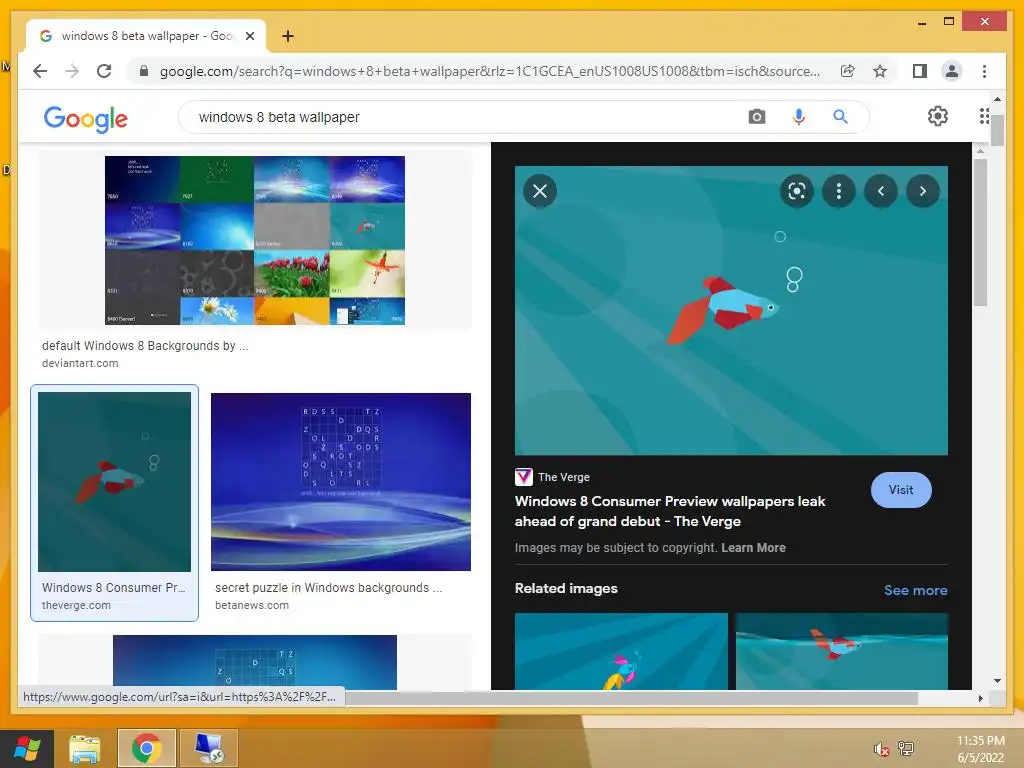Reload the current page
Screen dimensions: 1024x768
tap(104, 71)
